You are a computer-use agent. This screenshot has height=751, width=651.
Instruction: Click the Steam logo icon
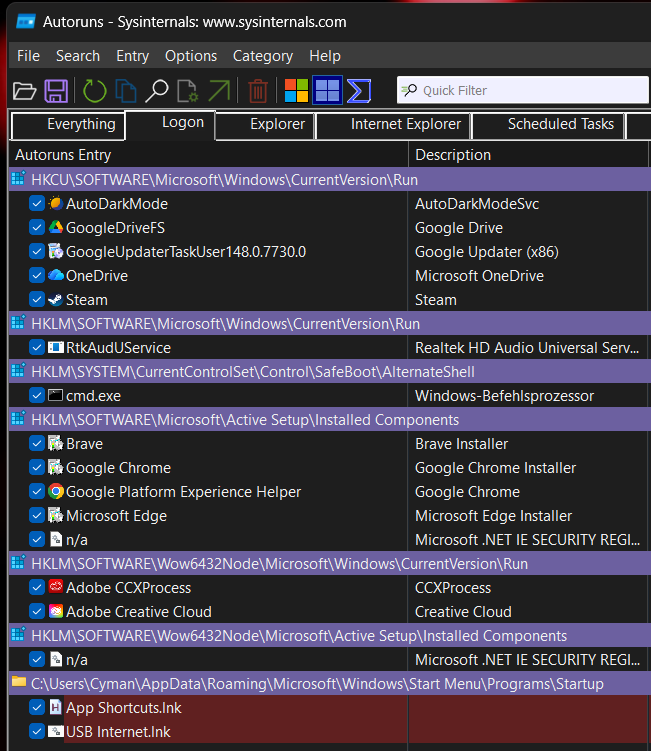coord(56,299)
